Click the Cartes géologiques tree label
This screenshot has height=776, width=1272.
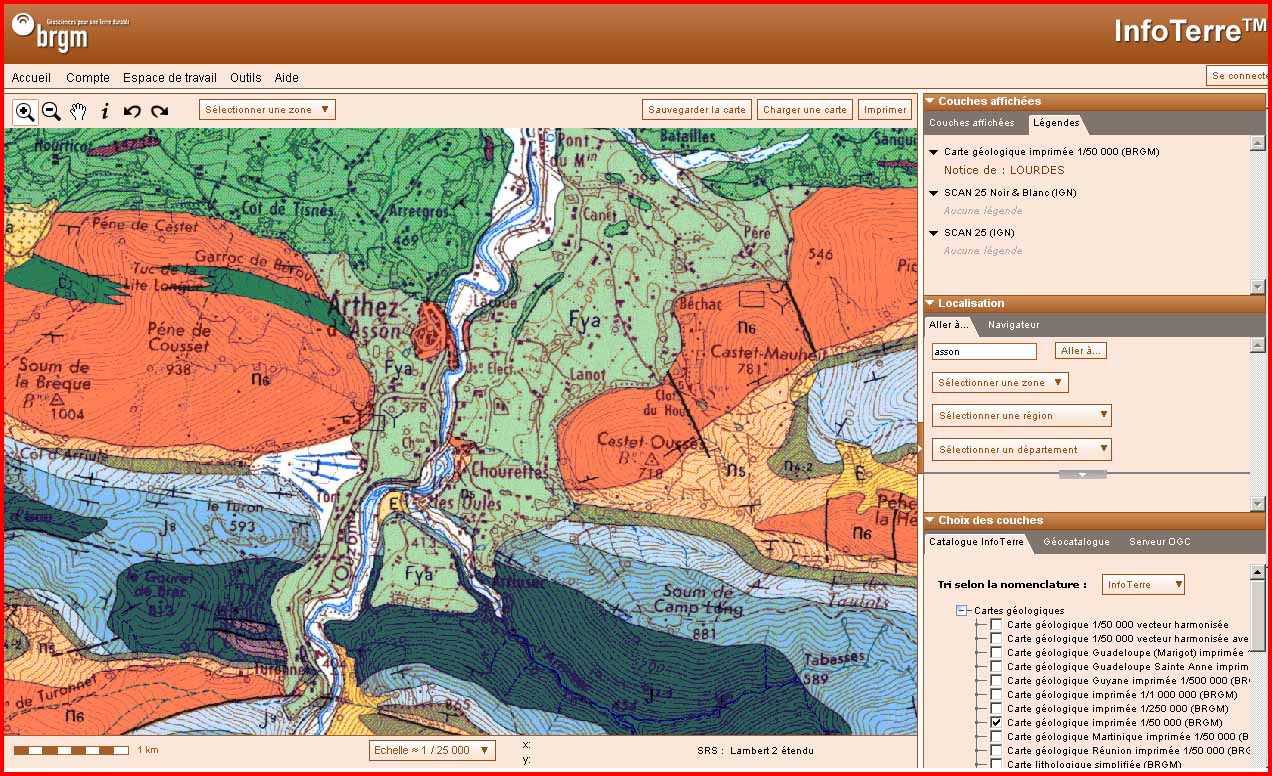pyautogui.click(x=1019, y=611)
